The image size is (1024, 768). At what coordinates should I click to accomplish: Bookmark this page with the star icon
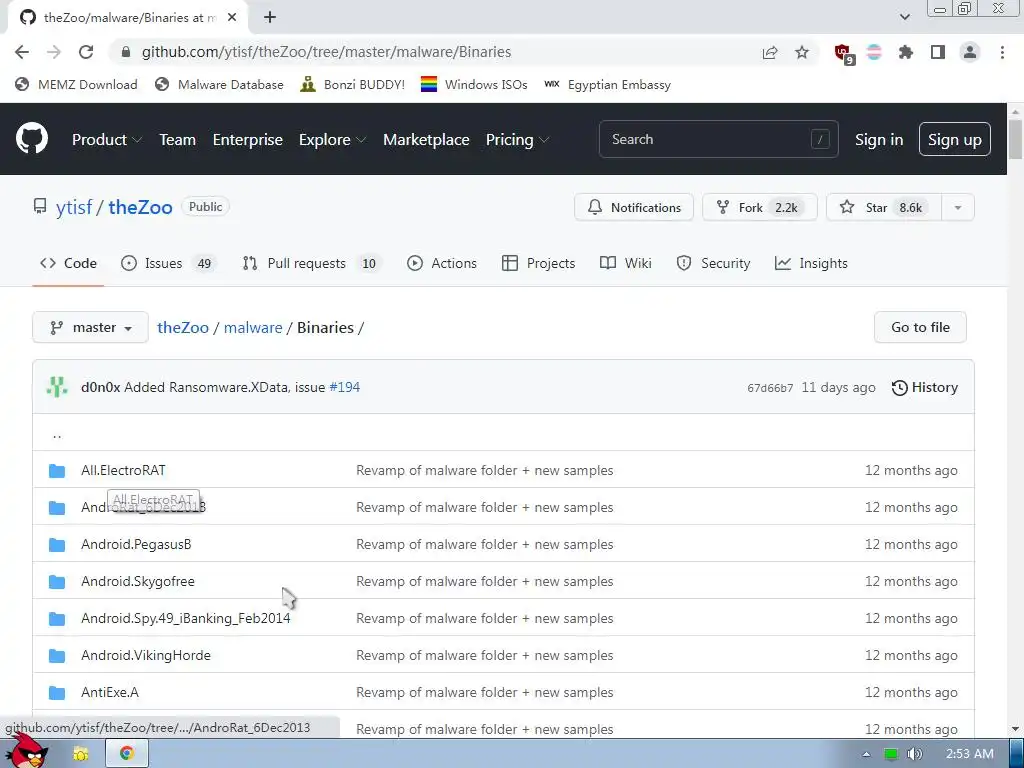pos(802,52)
